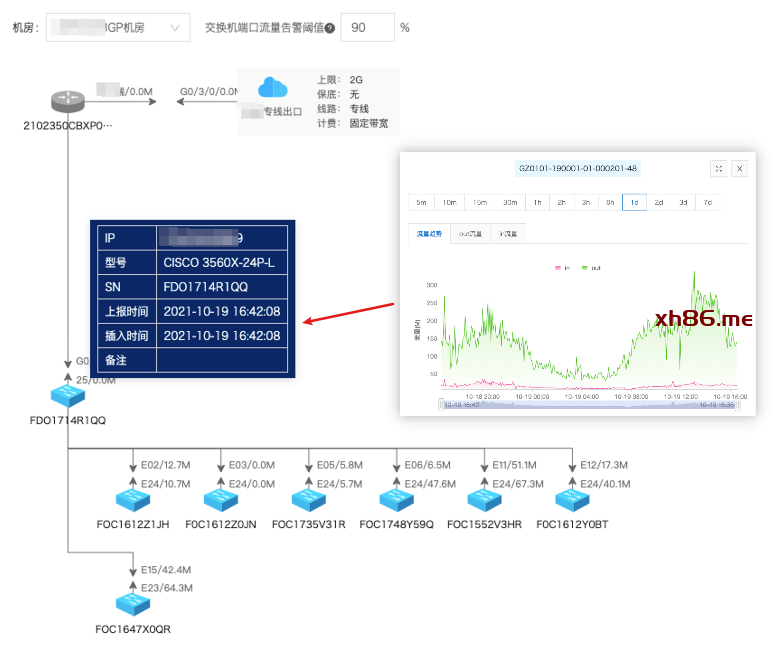Click the alarm threshold input field
Screen dimensions: 783x652
click(367, 28)
